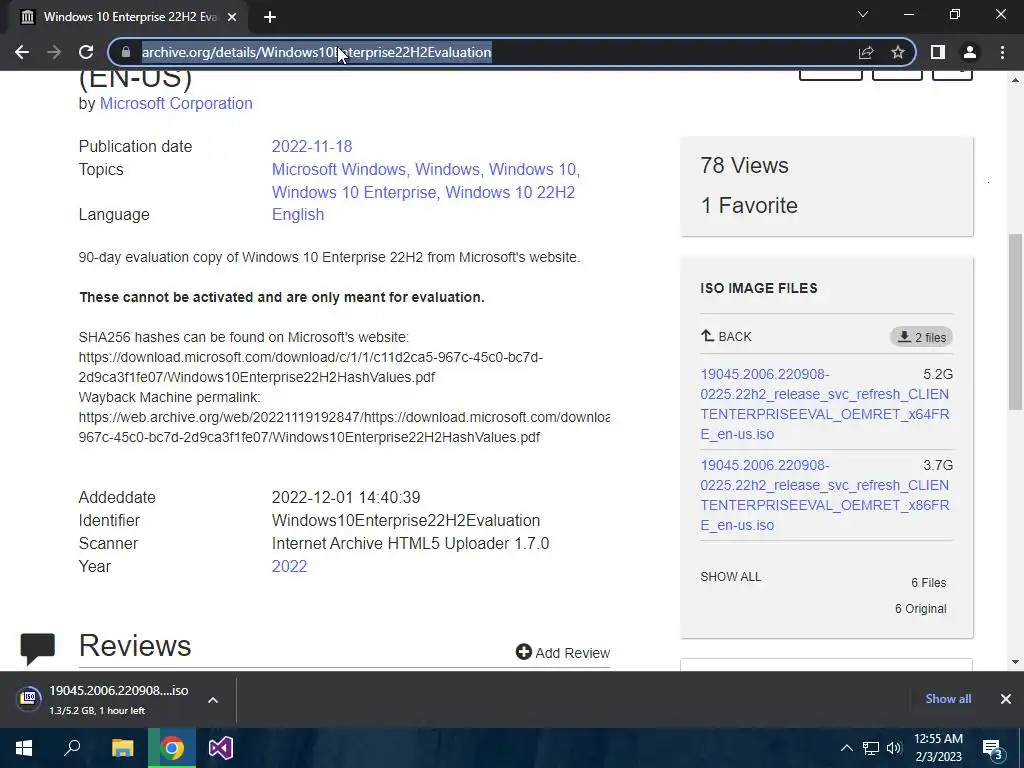Open the tab search dropdown

tap(863, 14)
